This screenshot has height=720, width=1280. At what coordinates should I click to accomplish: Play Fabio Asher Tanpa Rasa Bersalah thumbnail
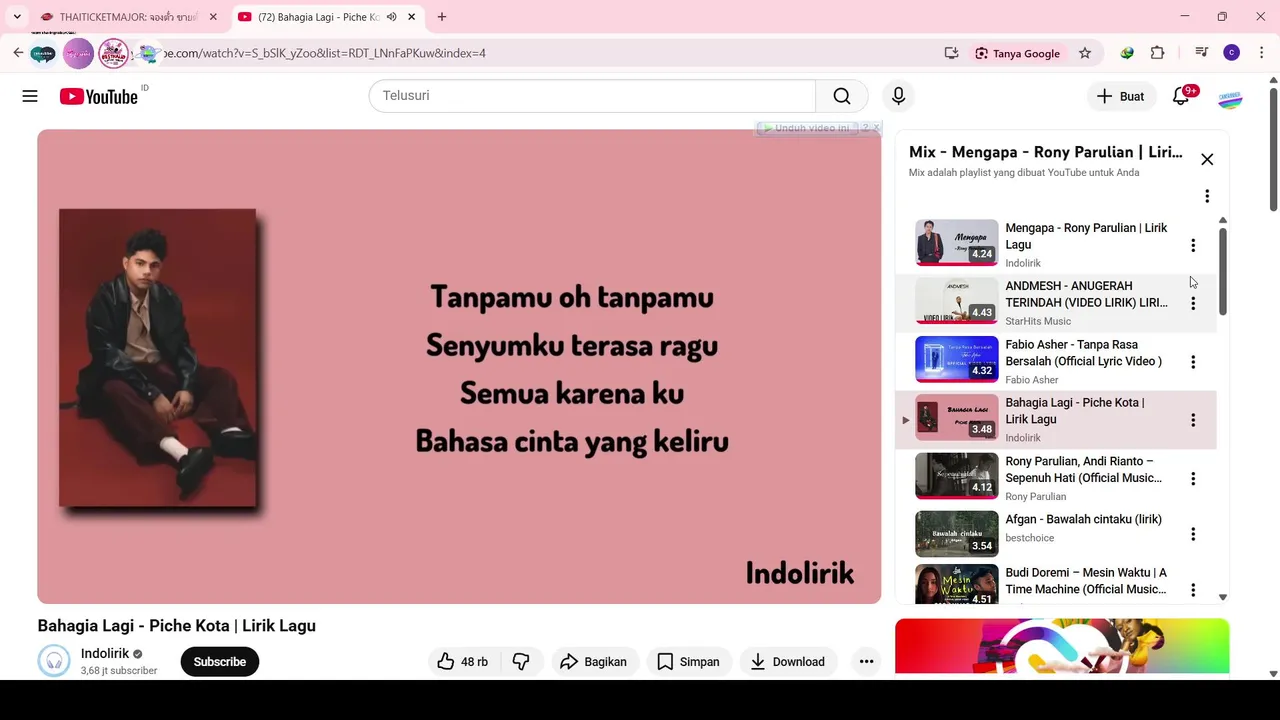tap(957, 359)
